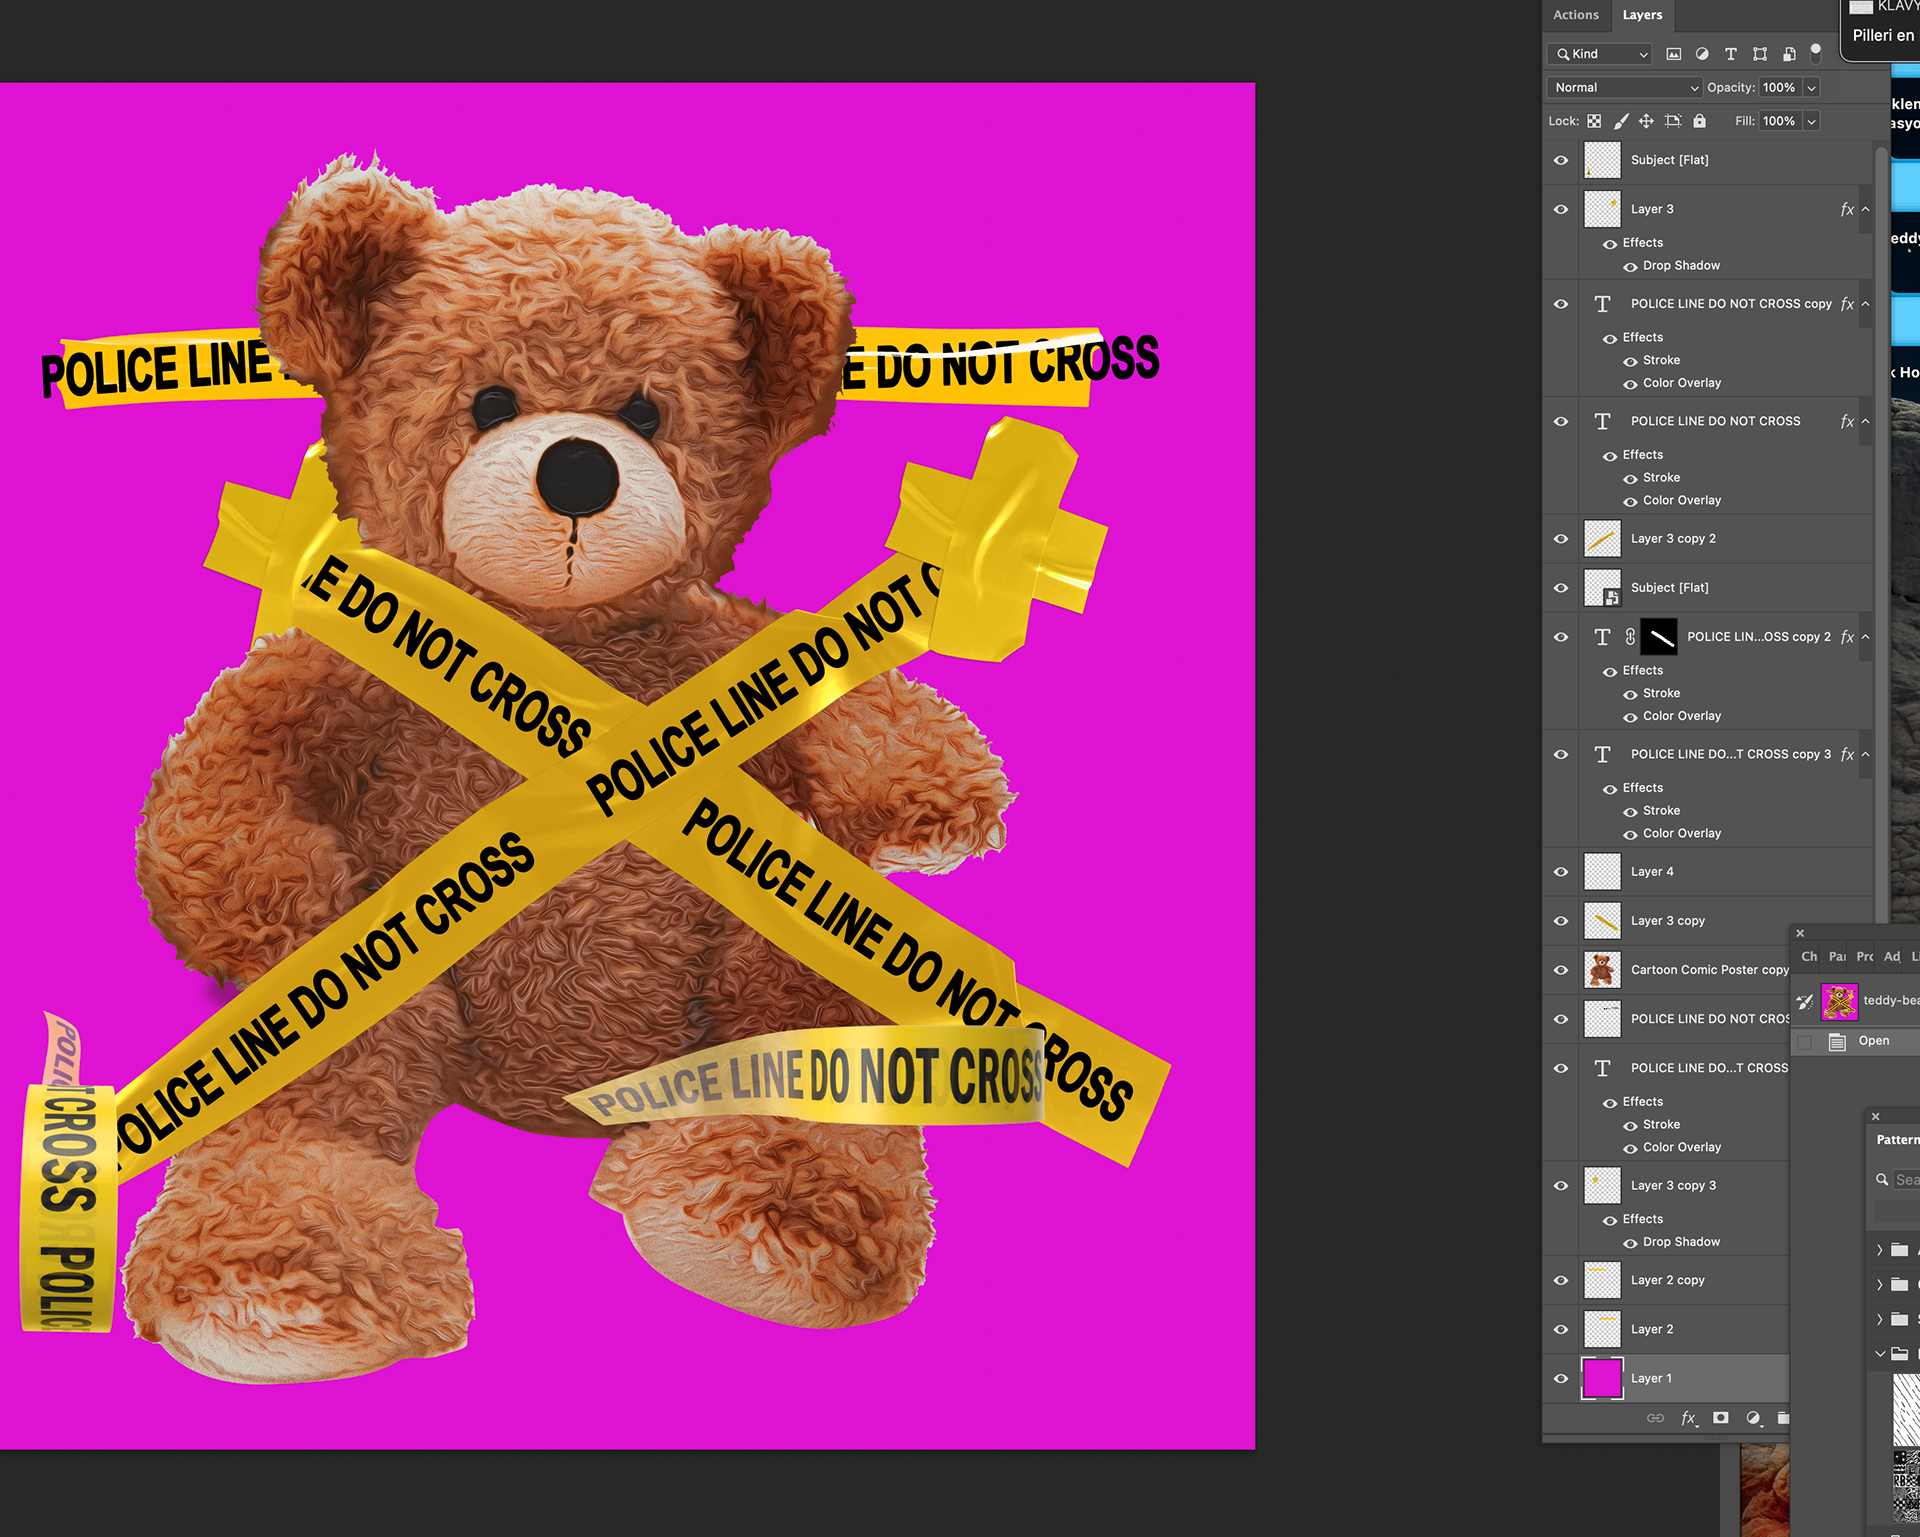The image size is (1920, 1537).
Task: Click the magenta Layer 1 thumbnail
Action: point(1602,1379)
